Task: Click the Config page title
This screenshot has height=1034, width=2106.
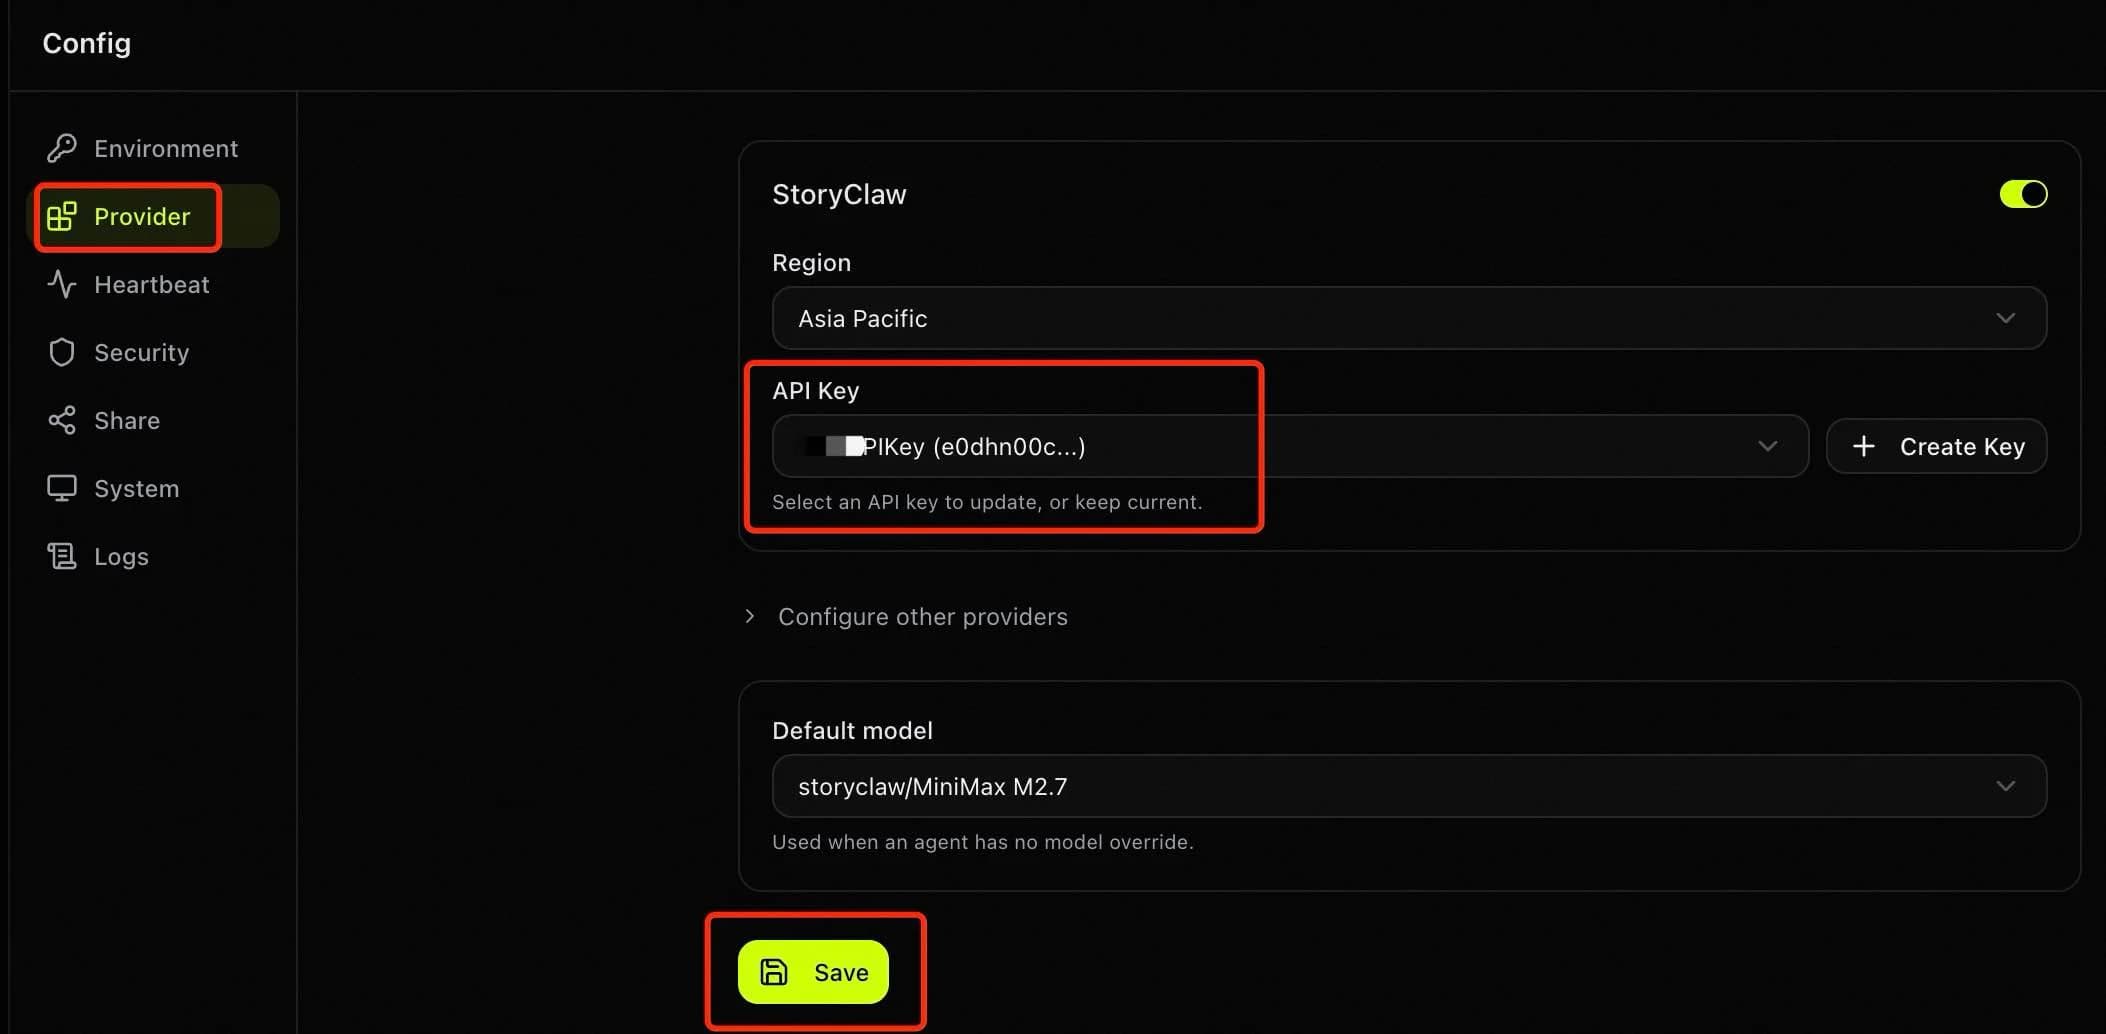Action: point(87,43)
